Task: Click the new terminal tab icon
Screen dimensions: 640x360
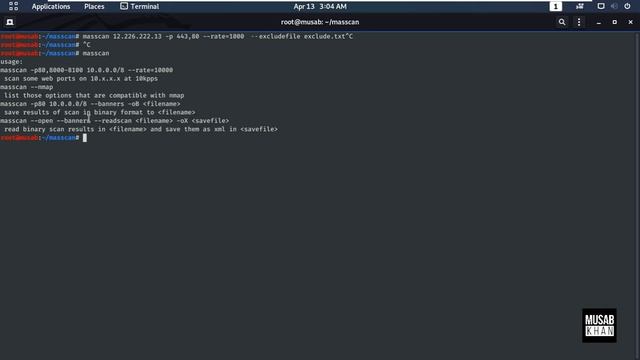Action: pyautogui.click(x=10, y=22)
